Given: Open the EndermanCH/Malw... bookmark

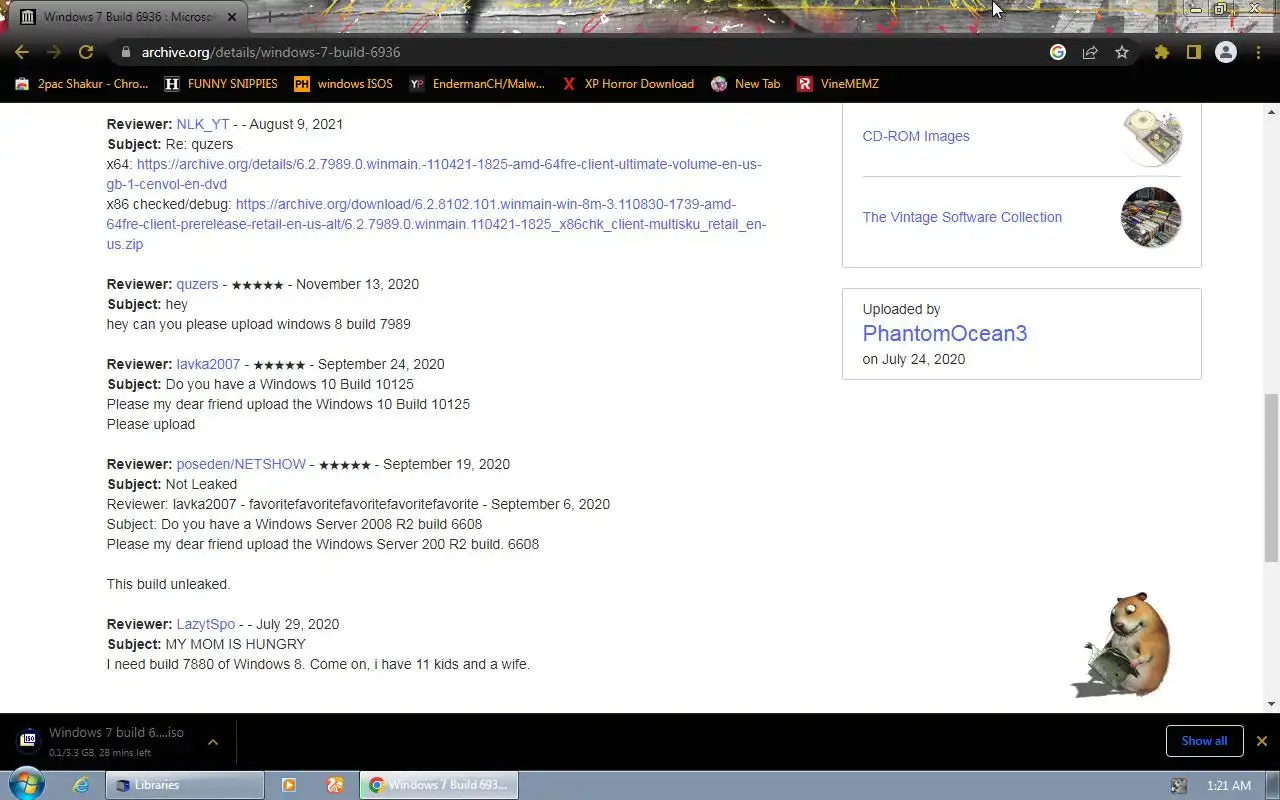Looking at the screenshot, I should (477, 84).
